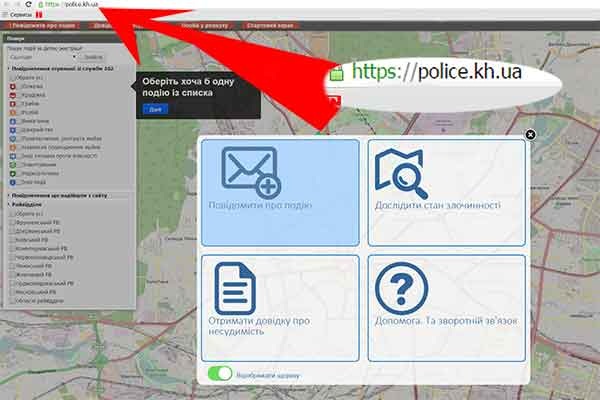The width and height of the screenshot is (600, 400).
Task: Toggle the green 'Відображати одразу' switch
Action: pos(220,374)
